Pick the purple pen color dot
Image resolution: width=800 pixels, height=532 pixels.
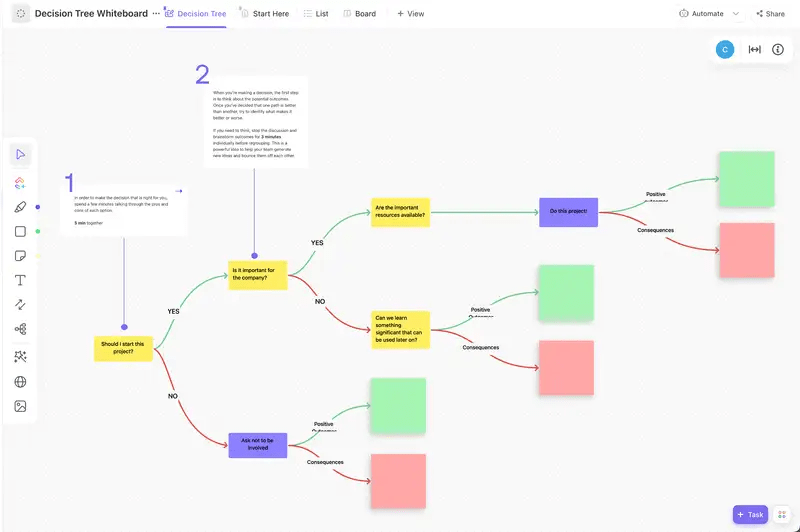38,207
